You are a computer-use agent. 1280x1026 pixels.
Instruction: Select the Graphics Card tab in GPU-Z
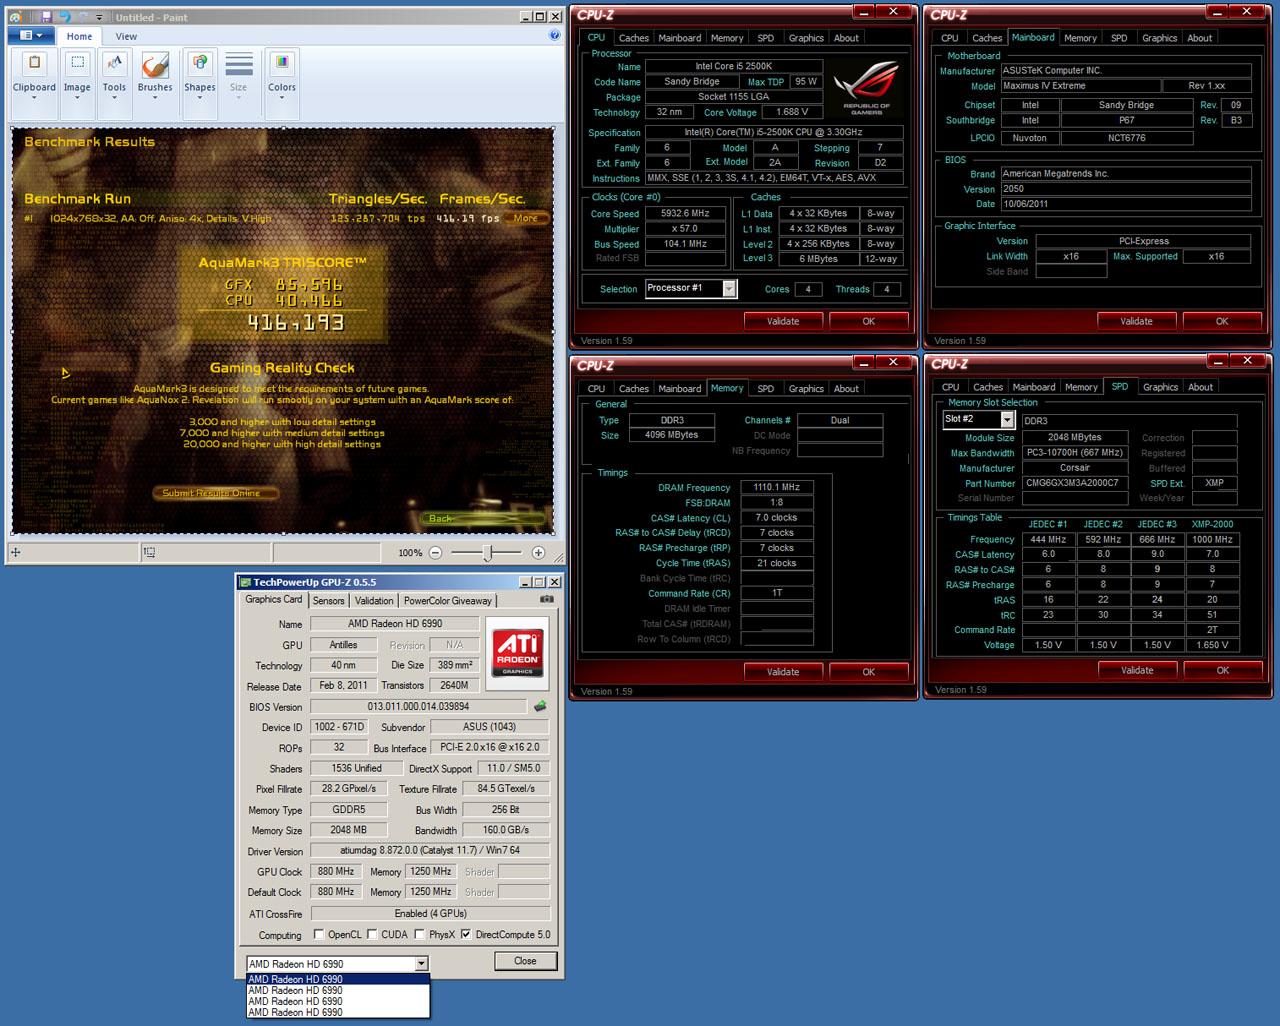click(x=274, y=600)
